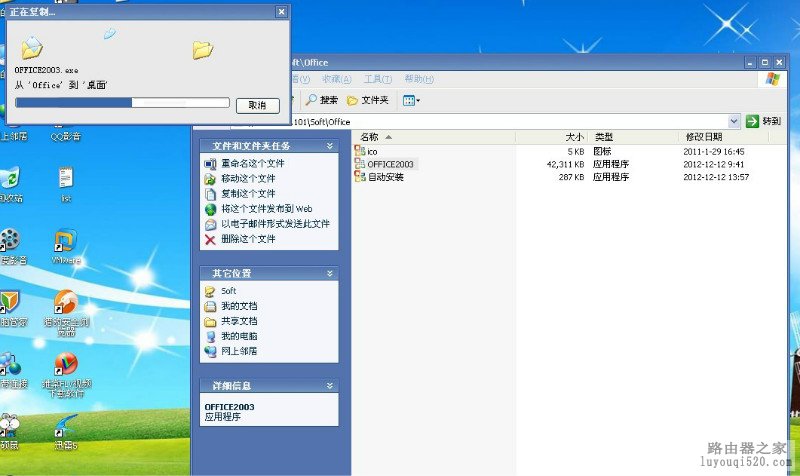Collapse the 详细信息 panel

point(330,386)
